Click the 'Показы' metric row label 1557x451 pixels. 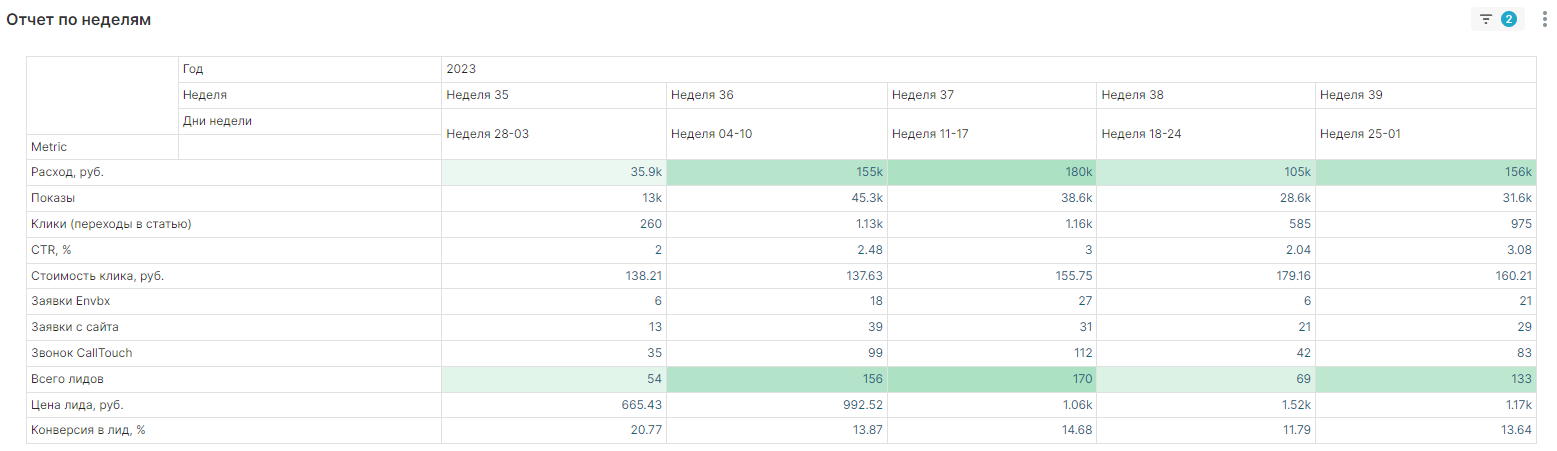[53, 198]
